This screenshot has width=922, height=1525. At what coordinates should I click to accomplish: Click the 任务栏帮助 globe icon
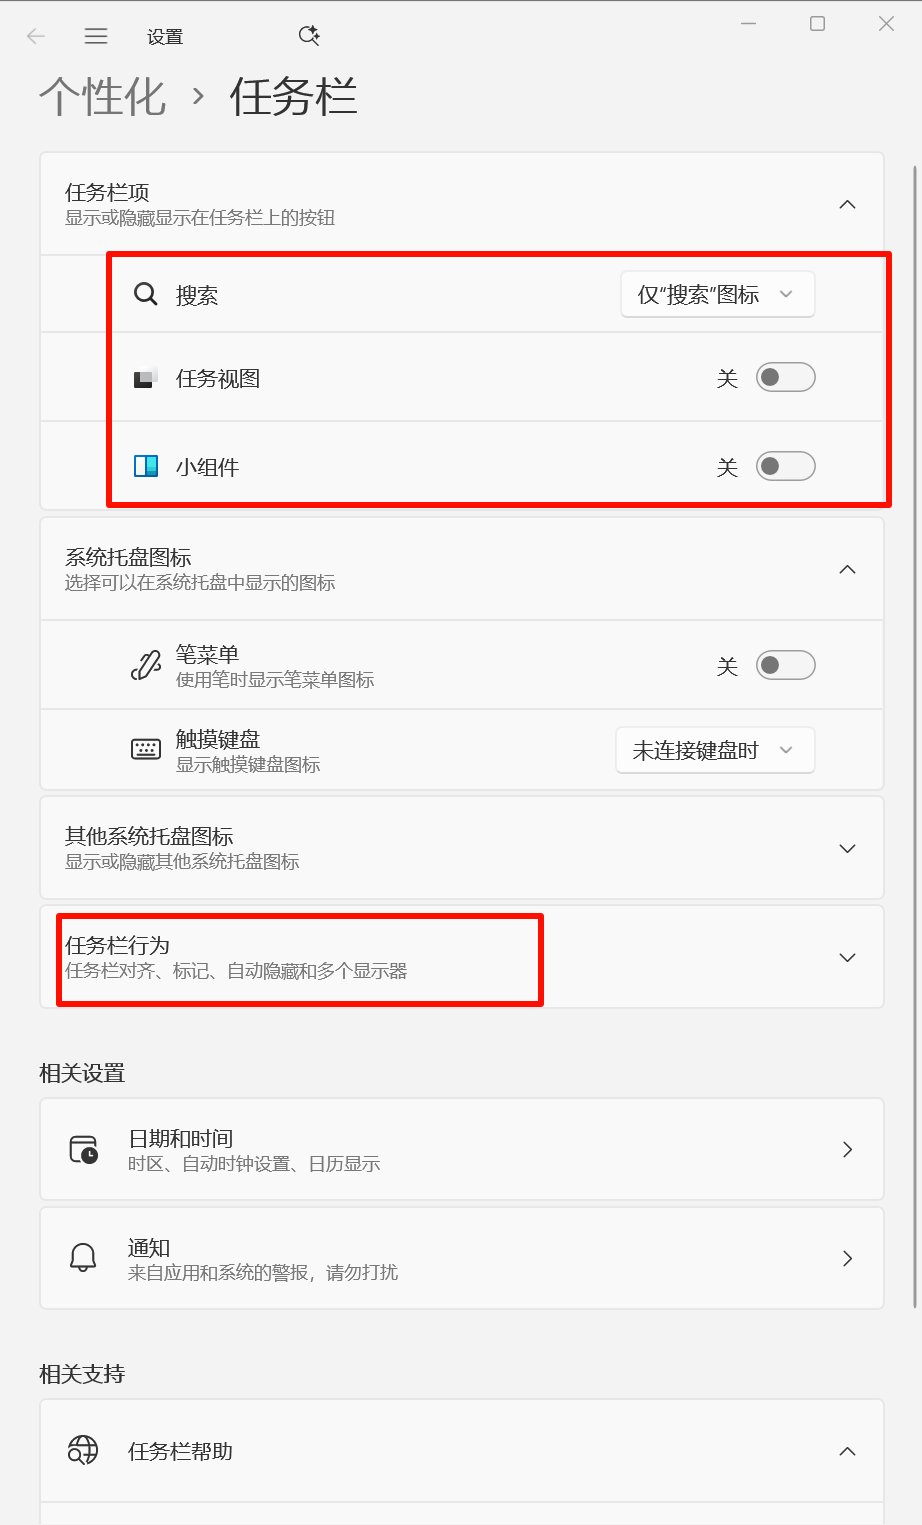click(83, 1450)
